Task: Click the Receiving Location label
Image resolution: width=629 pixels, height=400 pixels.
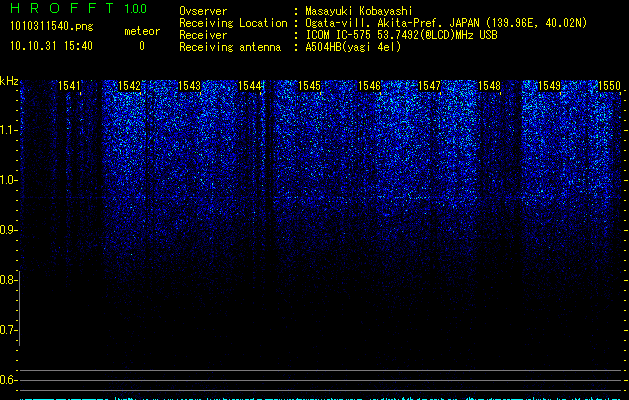Action: (233, 23)
